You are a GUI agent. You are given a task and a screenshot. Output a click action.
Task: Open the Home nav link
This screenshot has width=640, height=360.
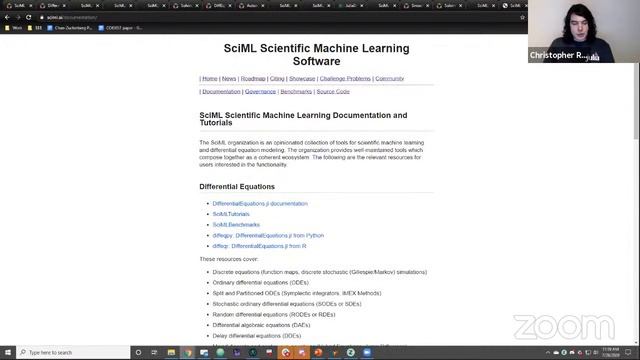click(210, 78)
